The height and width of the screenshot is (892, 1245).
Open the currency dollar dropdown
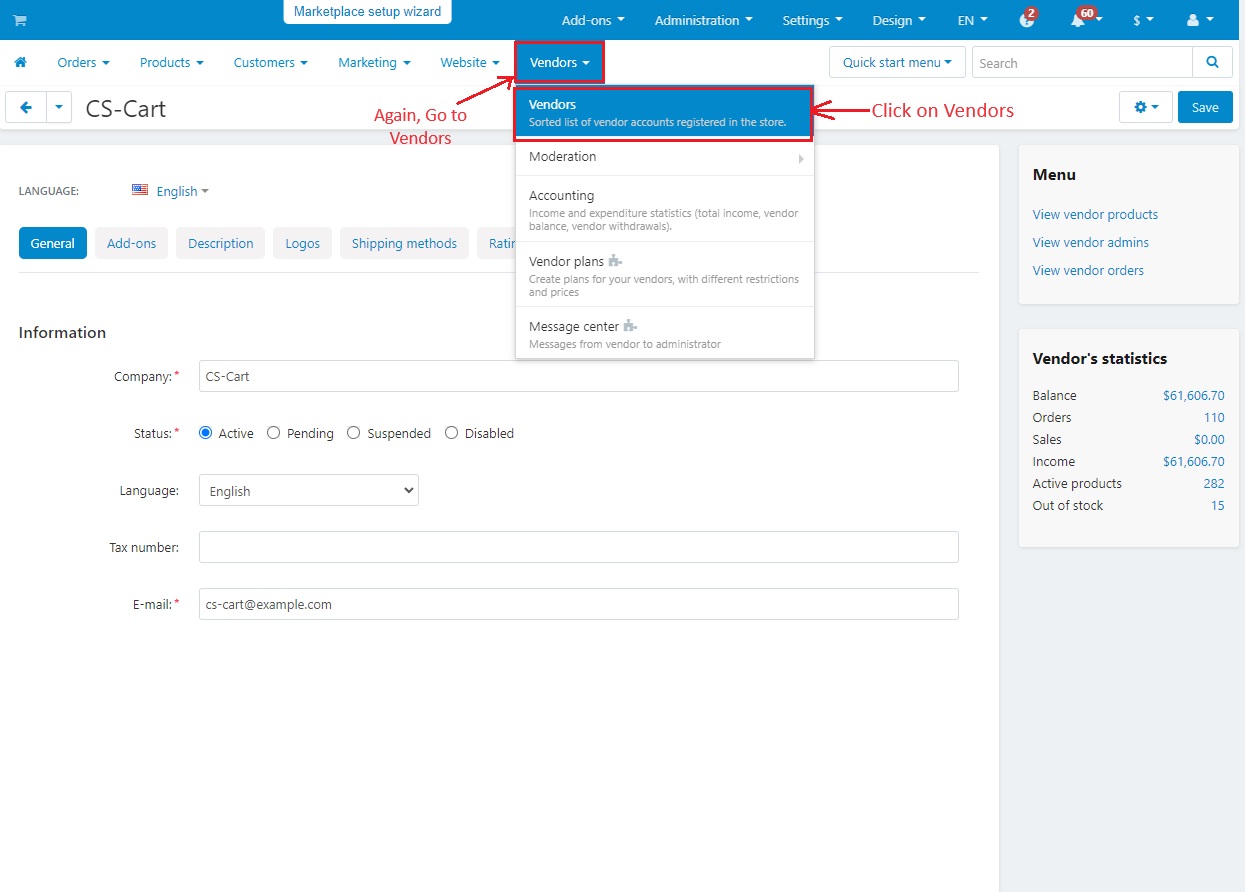coord(1143,20)
